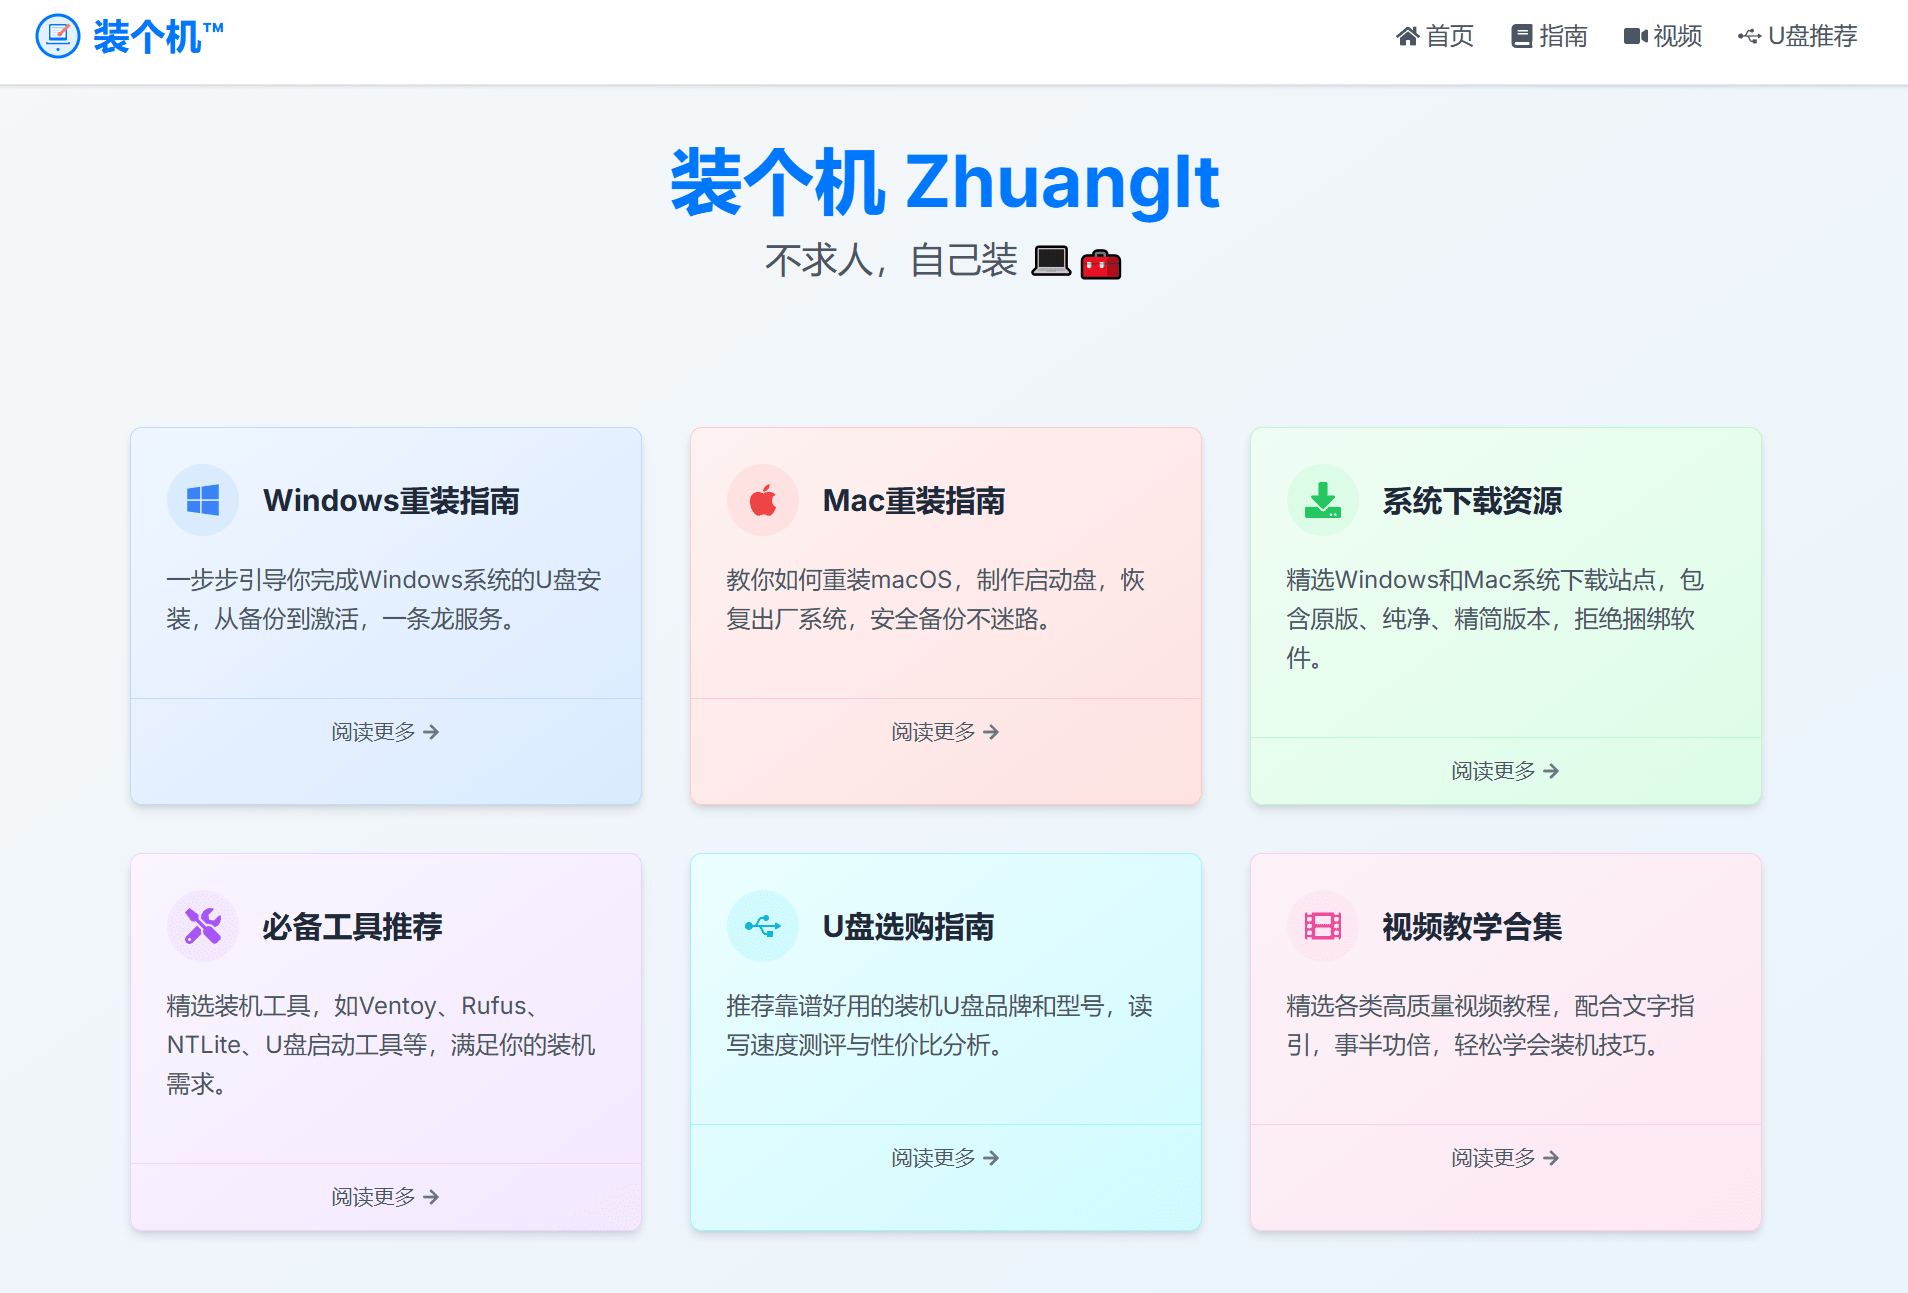1908x1293 pixels.
Task: Open 首页 in the top navigation
Action: tap(1435, 37)
